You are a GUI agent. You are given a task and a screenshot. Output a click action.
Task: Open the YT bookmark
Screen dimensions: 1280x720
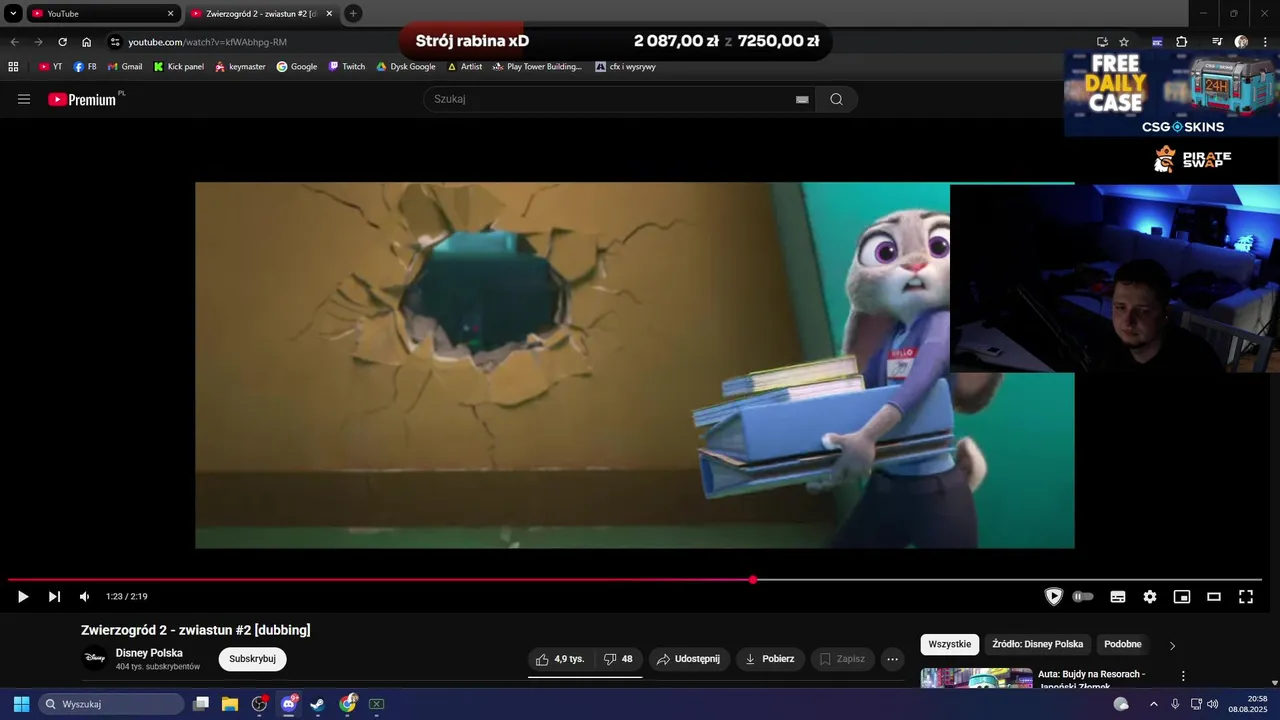[50, 67]
